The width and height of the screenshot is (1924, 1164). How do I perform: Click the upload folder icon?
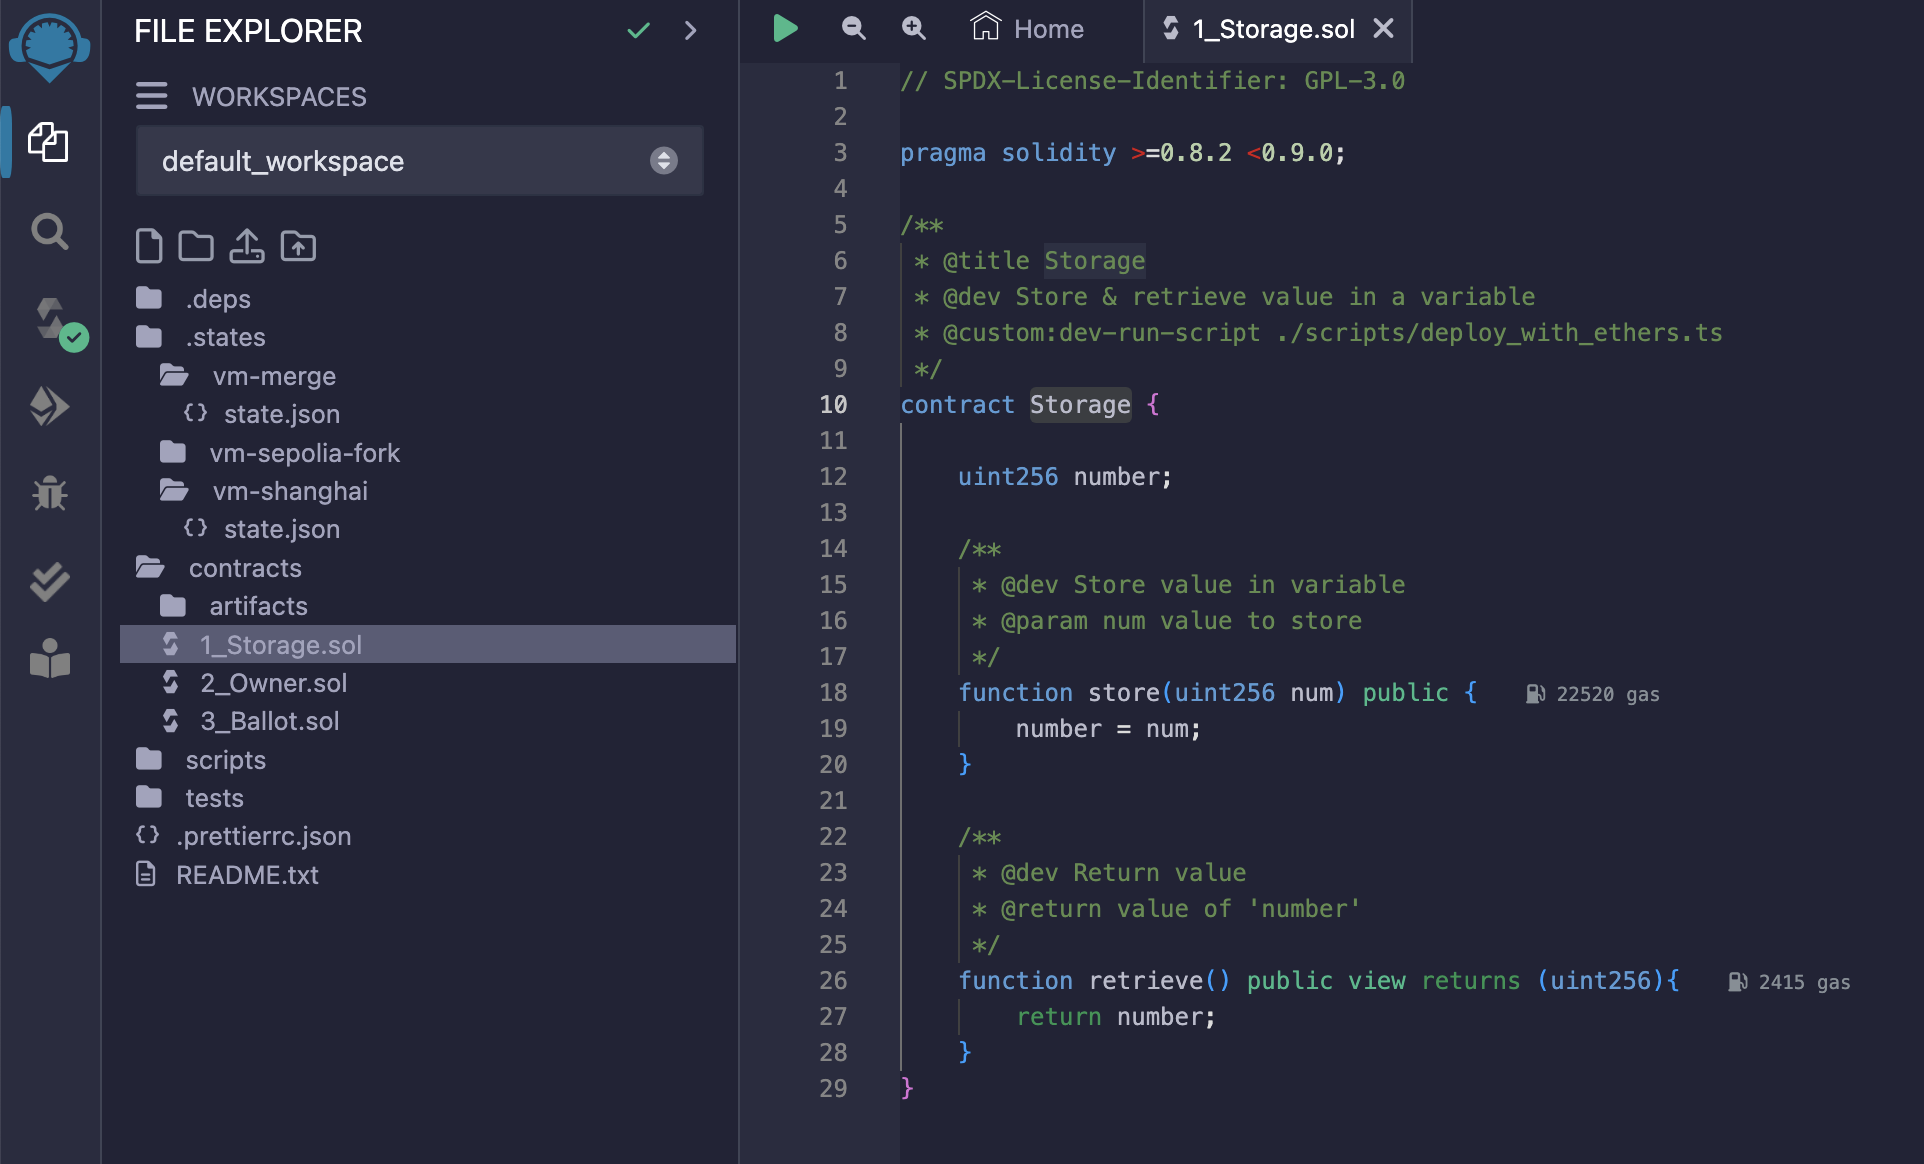click(x=298, y=246)
